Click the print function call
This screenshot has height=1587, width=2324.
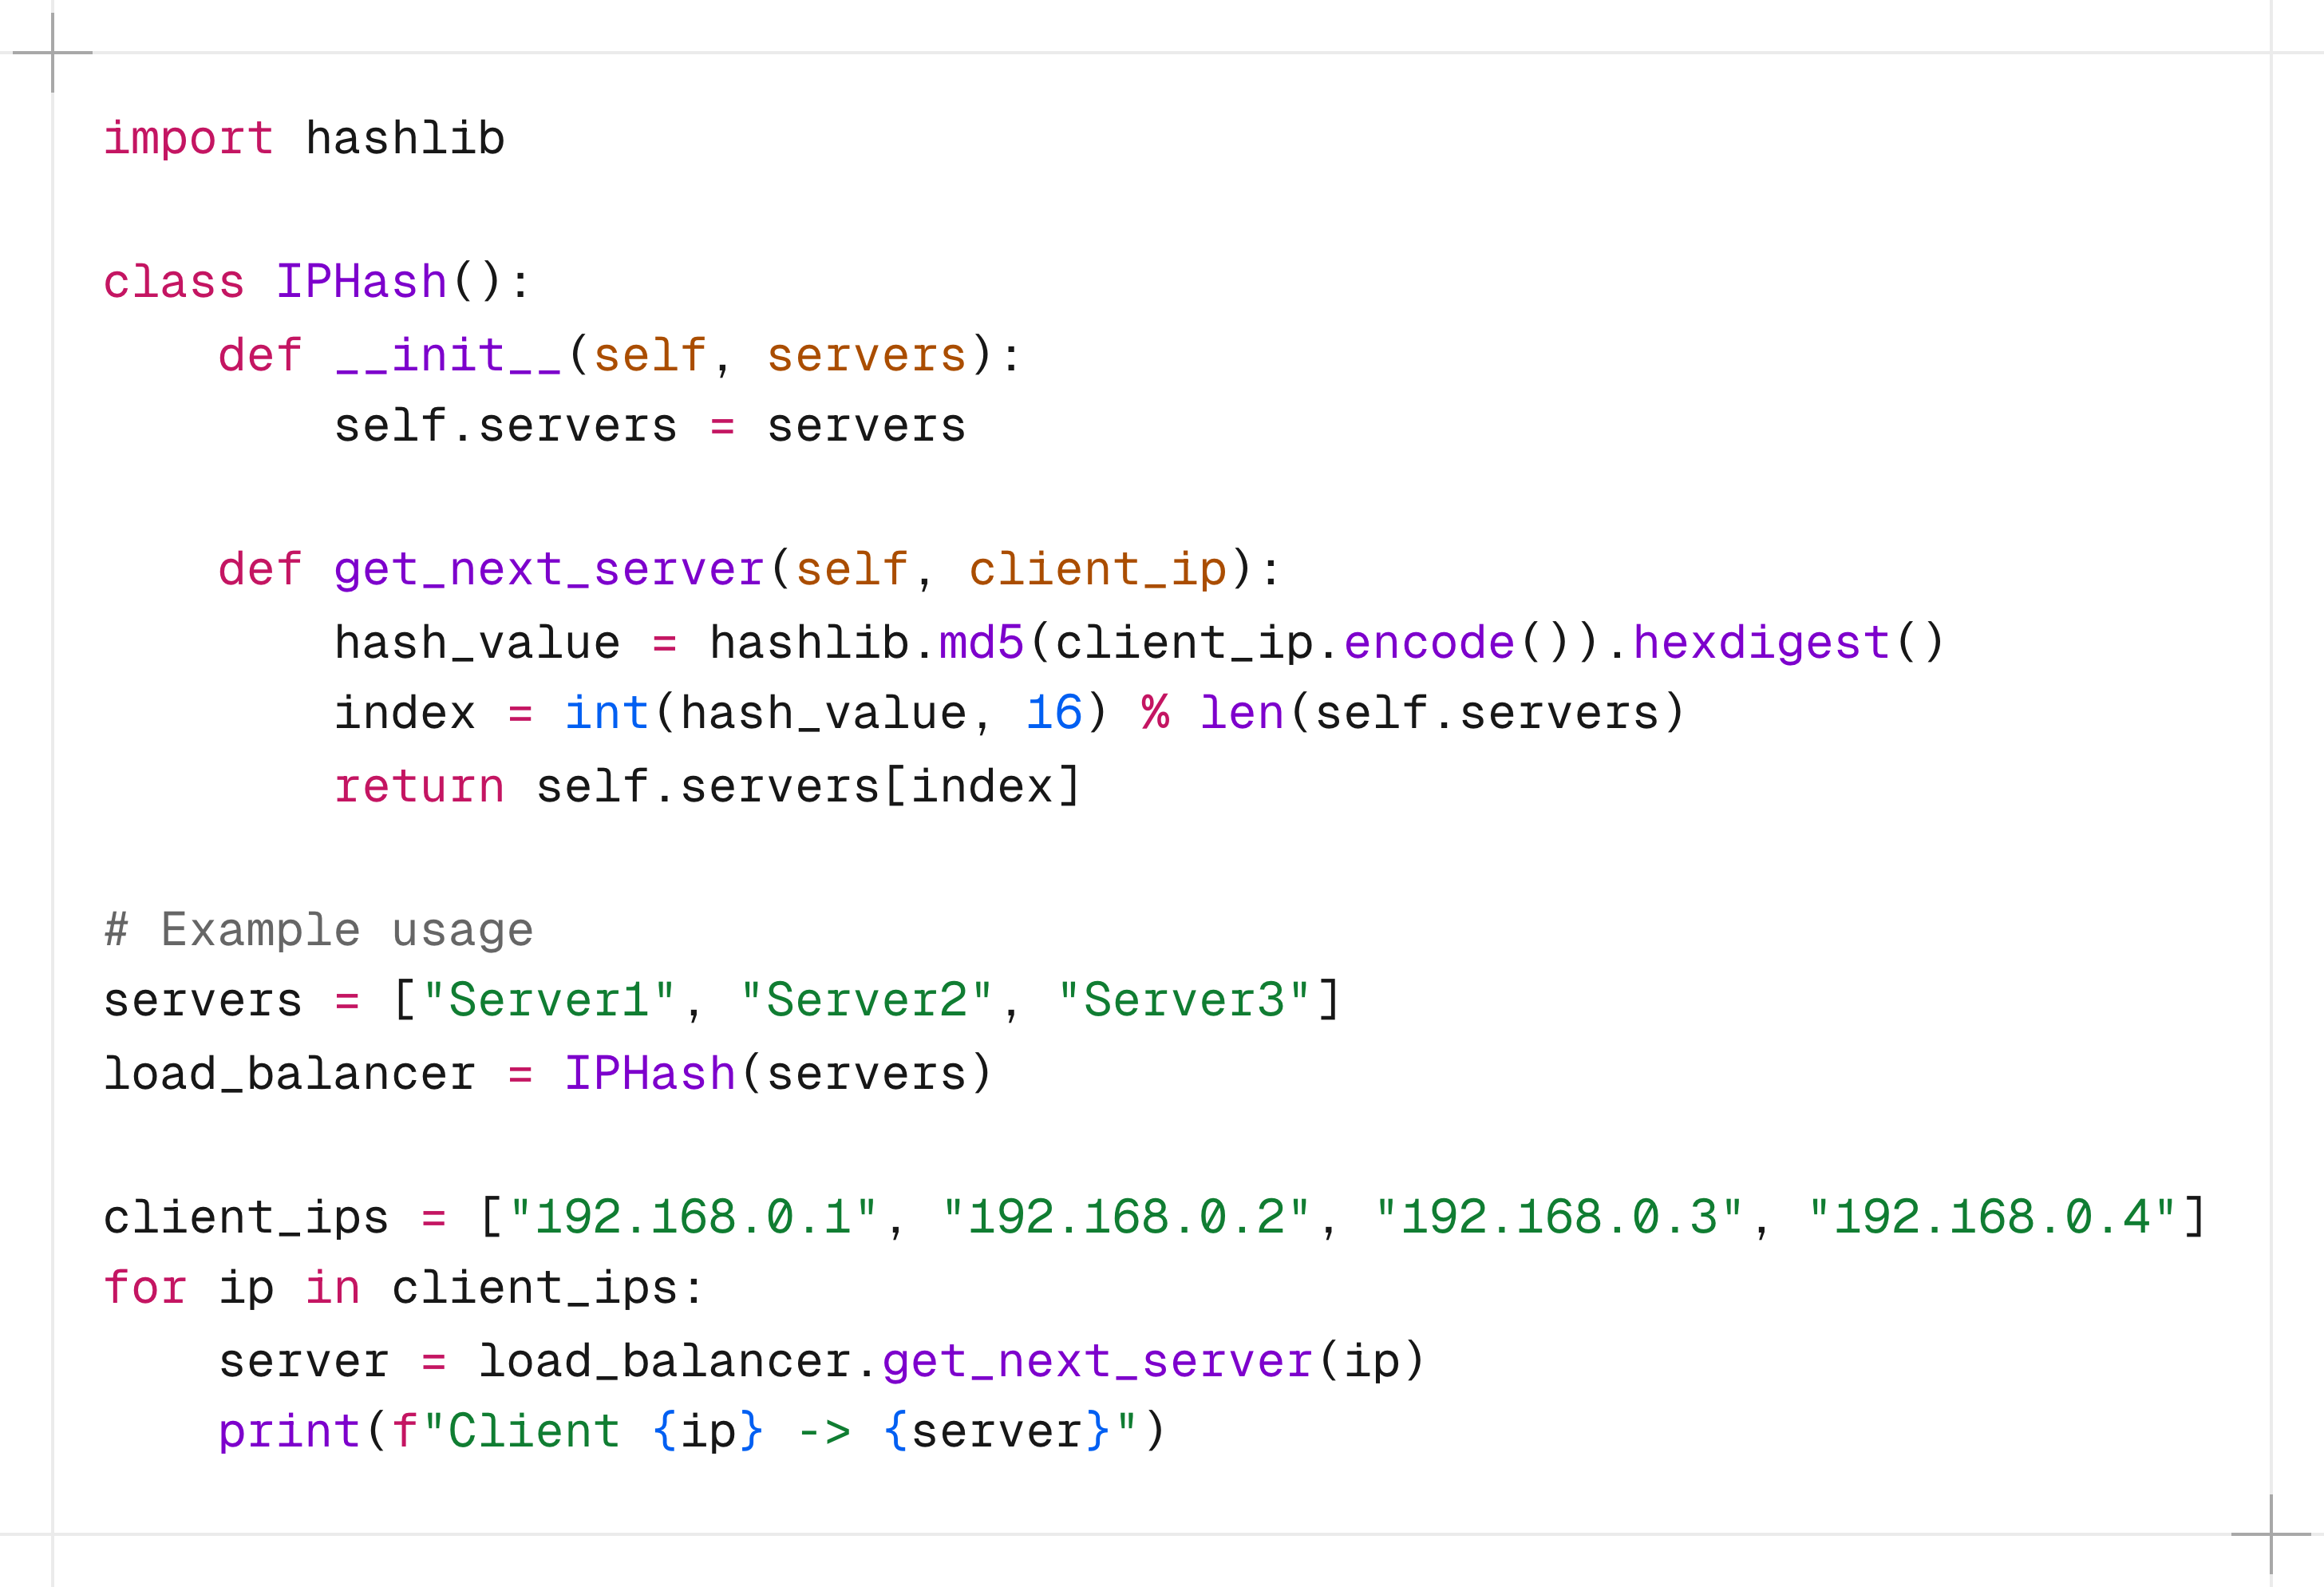coord(289,1431)
